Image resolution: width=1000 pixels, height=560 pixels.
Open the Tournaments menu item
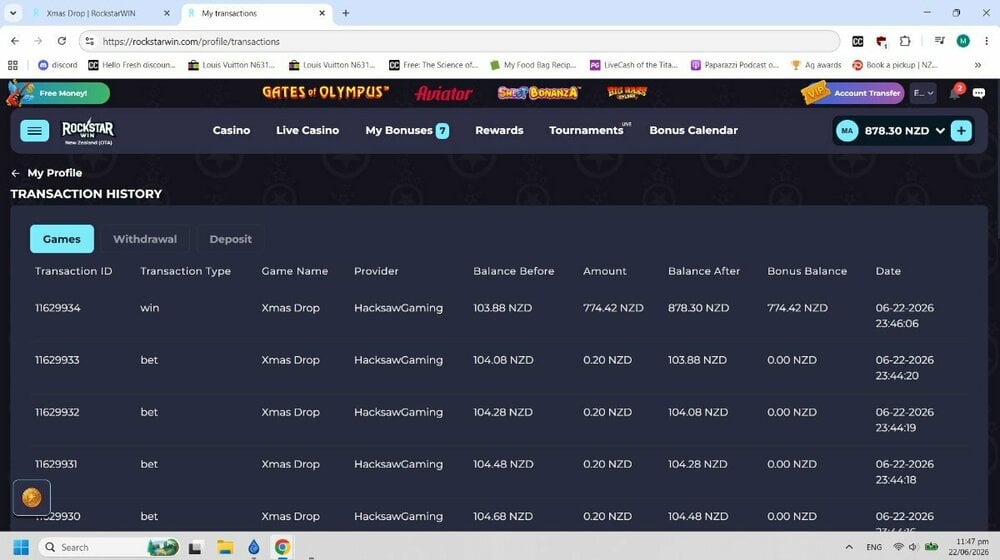589,130
